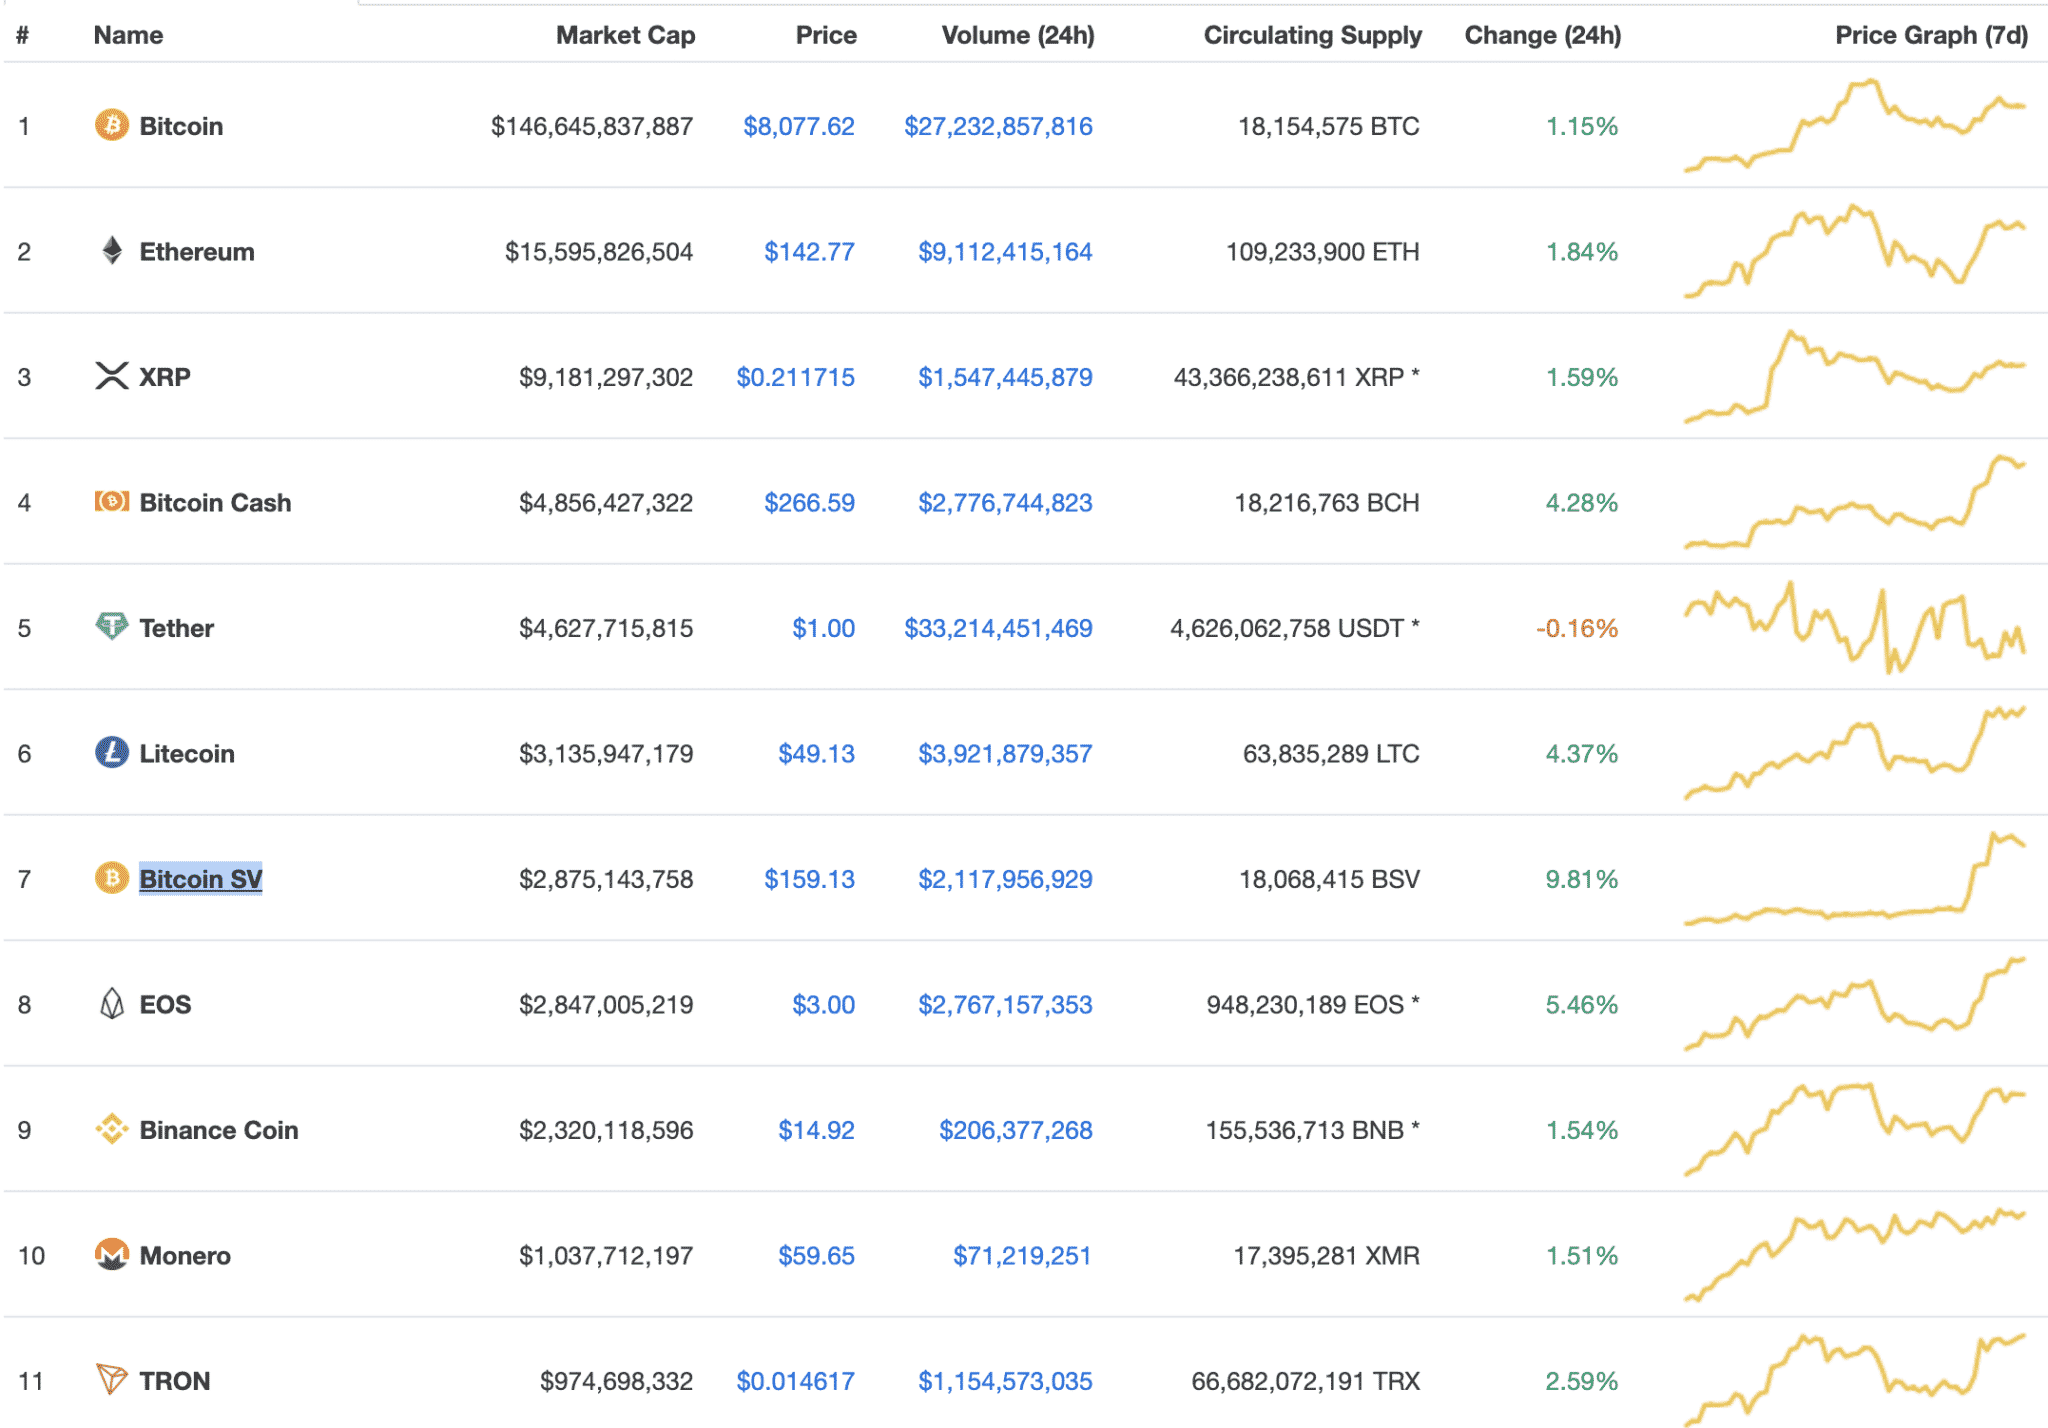Sort by the Name column header
The image size is (2048, 1428).
[128, 35]
